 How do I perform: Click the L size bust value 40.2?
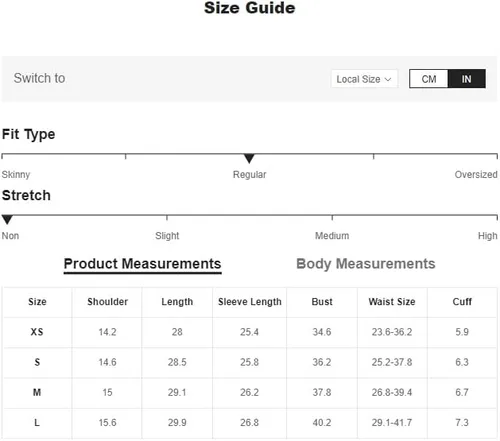click(x=322, y=423)
